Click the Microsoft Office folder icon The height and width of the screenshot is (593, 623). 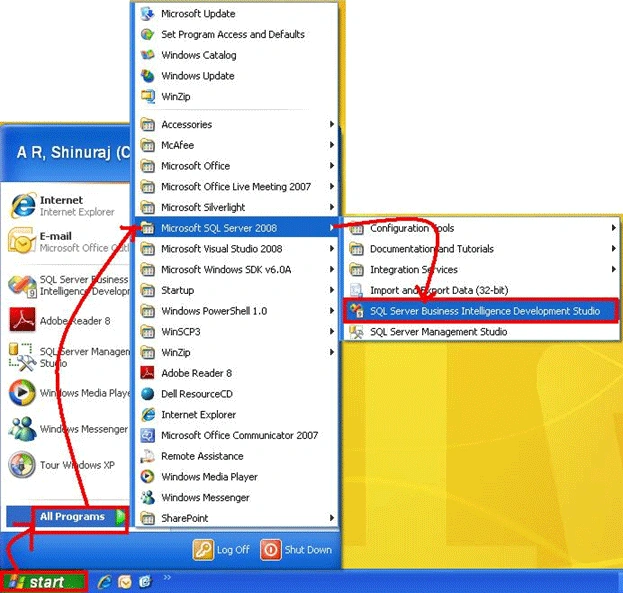147,166
